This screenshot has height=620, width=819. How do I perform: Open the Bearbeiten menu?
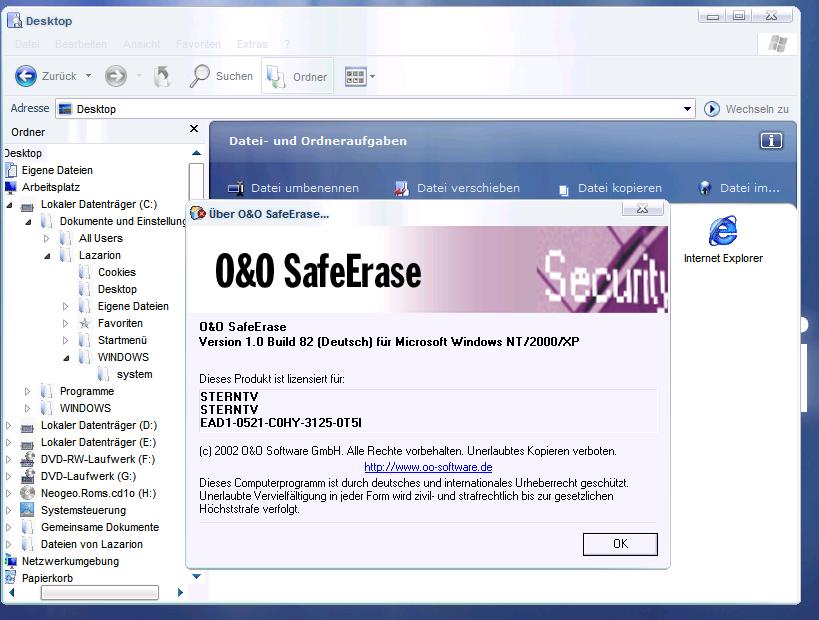click(81, 44)
